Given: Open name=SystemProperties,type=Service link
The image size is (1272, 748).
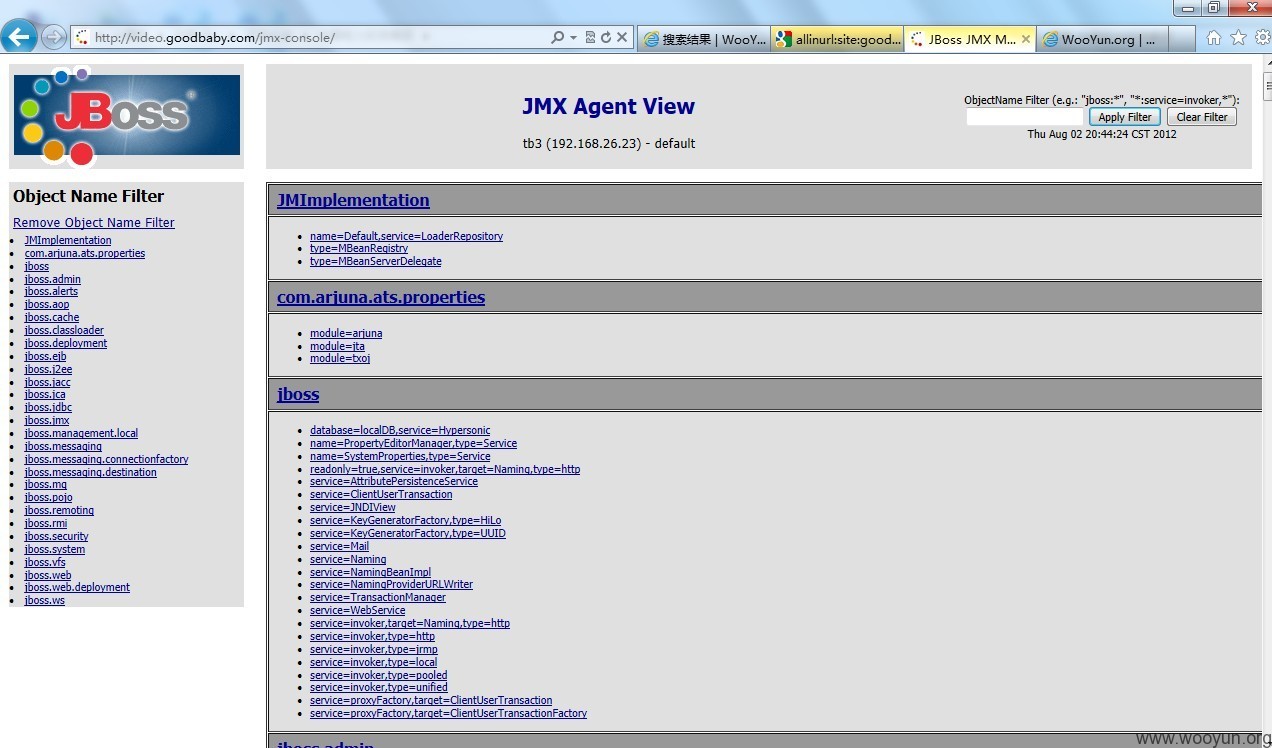Looking at the screenshot, I should [400, 456].
